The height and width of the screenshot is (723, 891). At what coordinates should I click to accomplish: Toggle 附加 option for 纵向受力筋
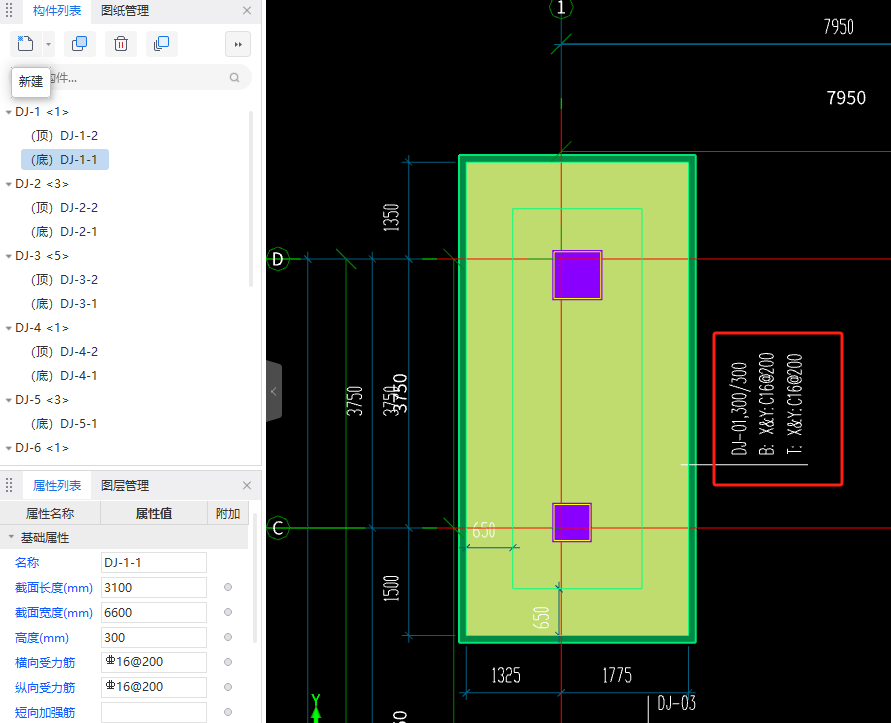[228, 687]
